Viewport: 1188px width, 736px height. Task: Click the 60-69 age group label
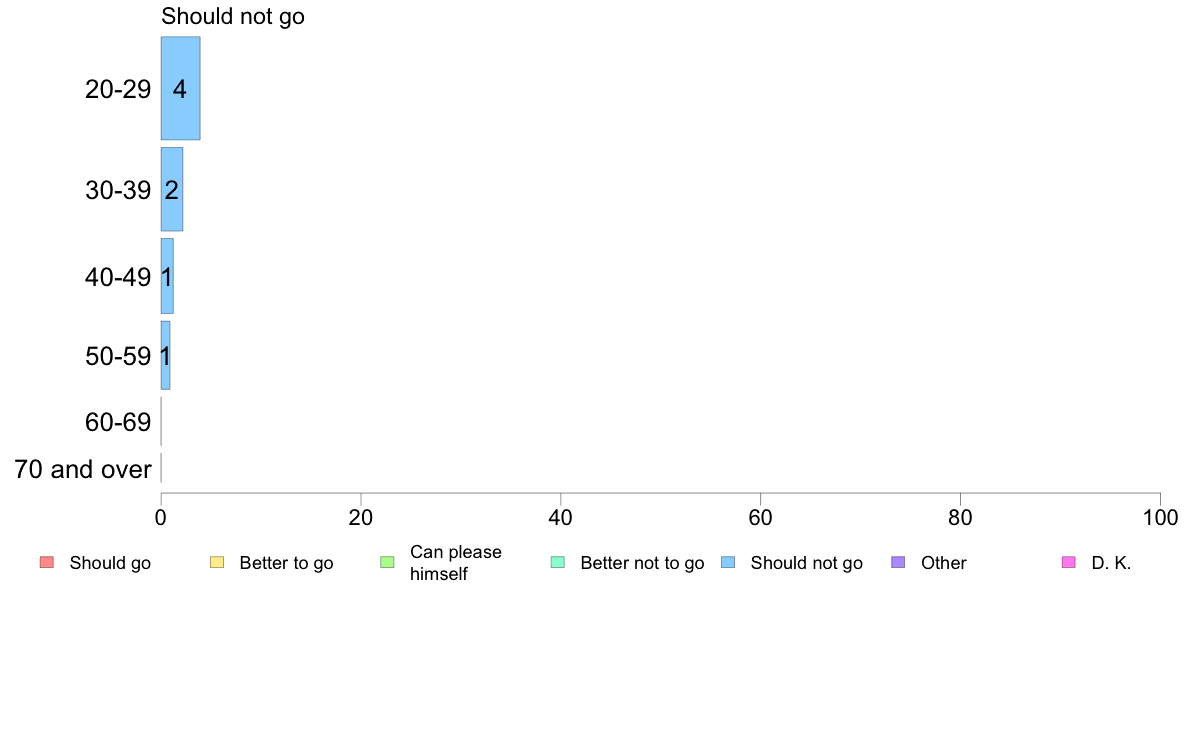click(x=118, y=422)
